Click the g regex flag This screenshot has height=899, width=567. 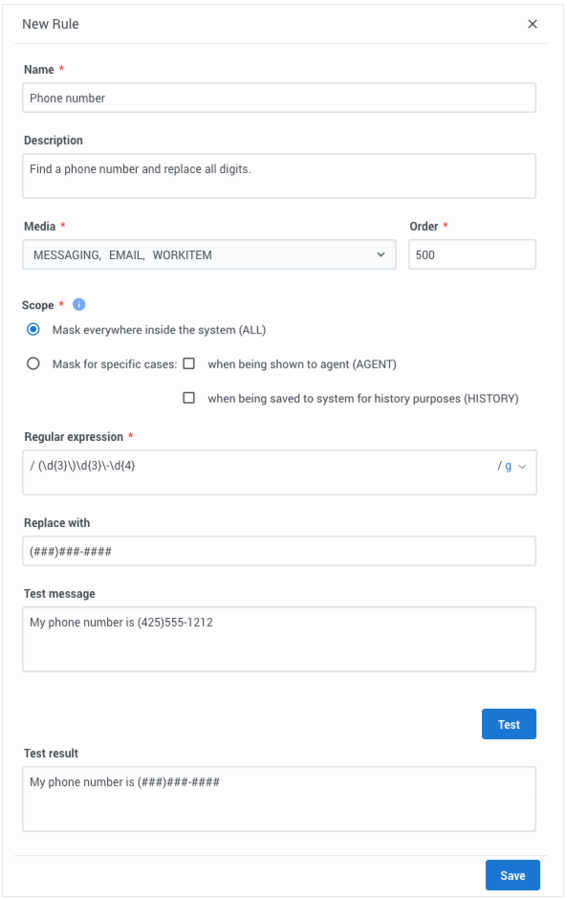pyautogui.click(x=508, y=467)
